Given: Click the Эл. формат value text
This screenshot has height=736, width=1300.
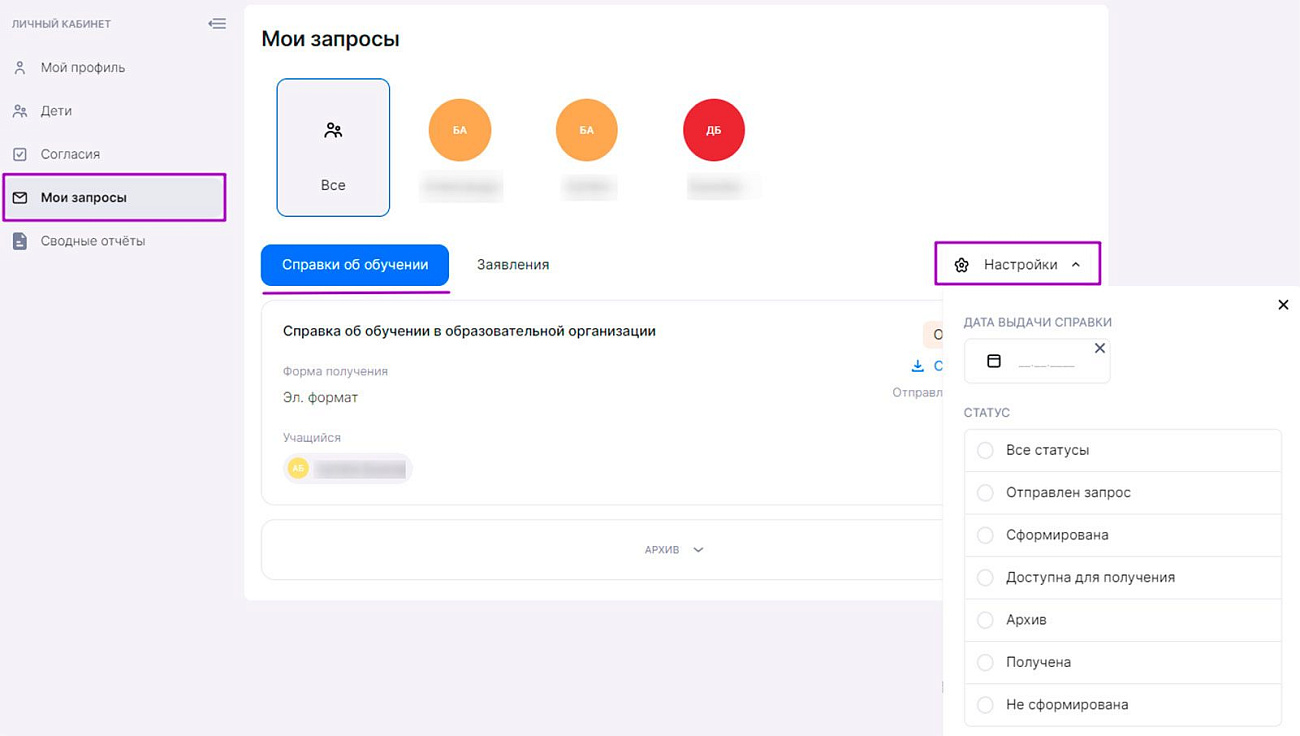Looking at the screenshot, I should pos(320,398).
